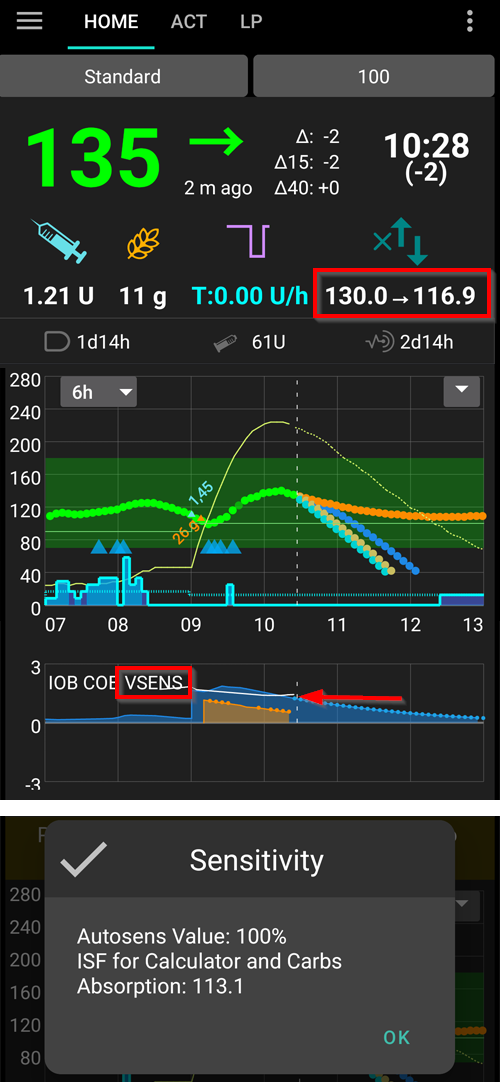Switch to the ACT tab
The width and height of the screenshot is (500, 1082).
coord(189,21)
